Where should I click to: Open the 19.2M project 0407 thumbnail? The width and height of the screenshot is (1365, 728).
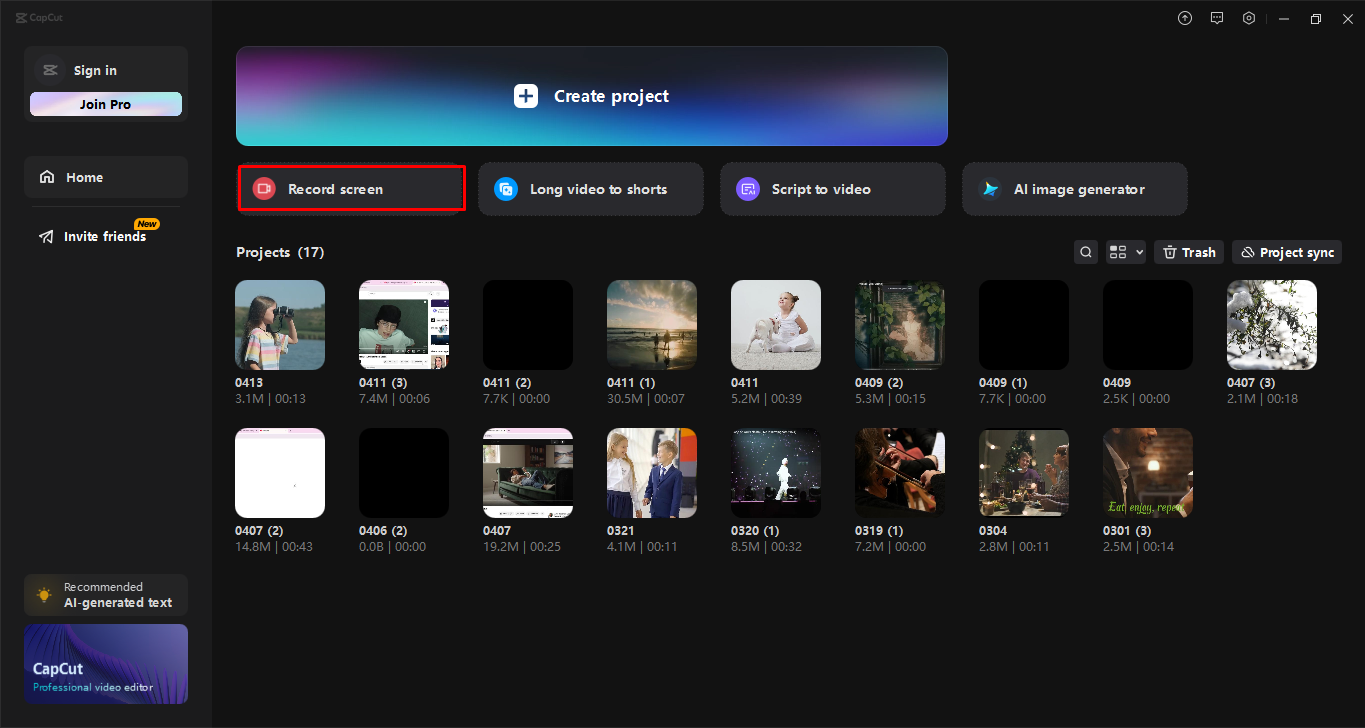[x=528, y=473]
